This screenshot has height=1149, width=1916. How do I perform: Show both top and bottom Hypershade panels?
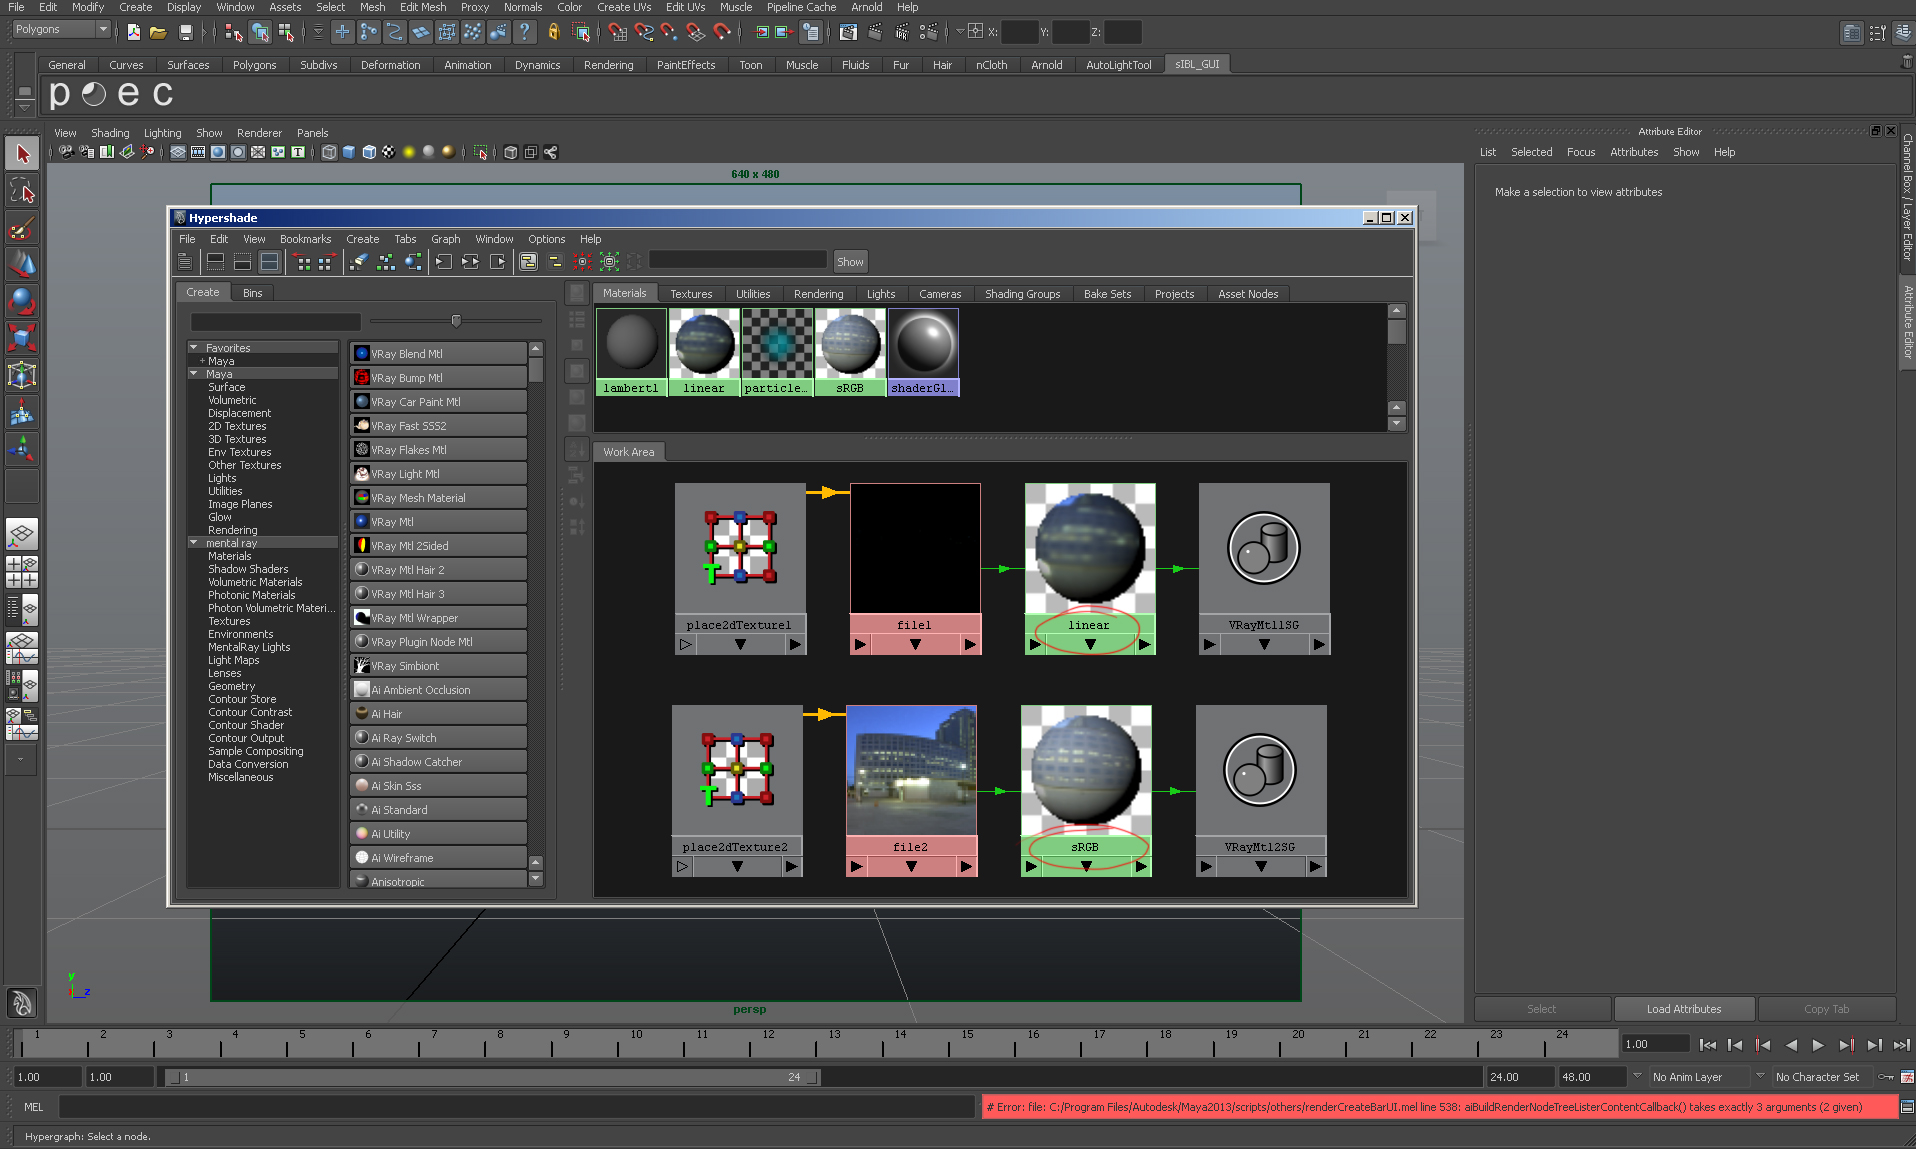(x=269, y=262)
